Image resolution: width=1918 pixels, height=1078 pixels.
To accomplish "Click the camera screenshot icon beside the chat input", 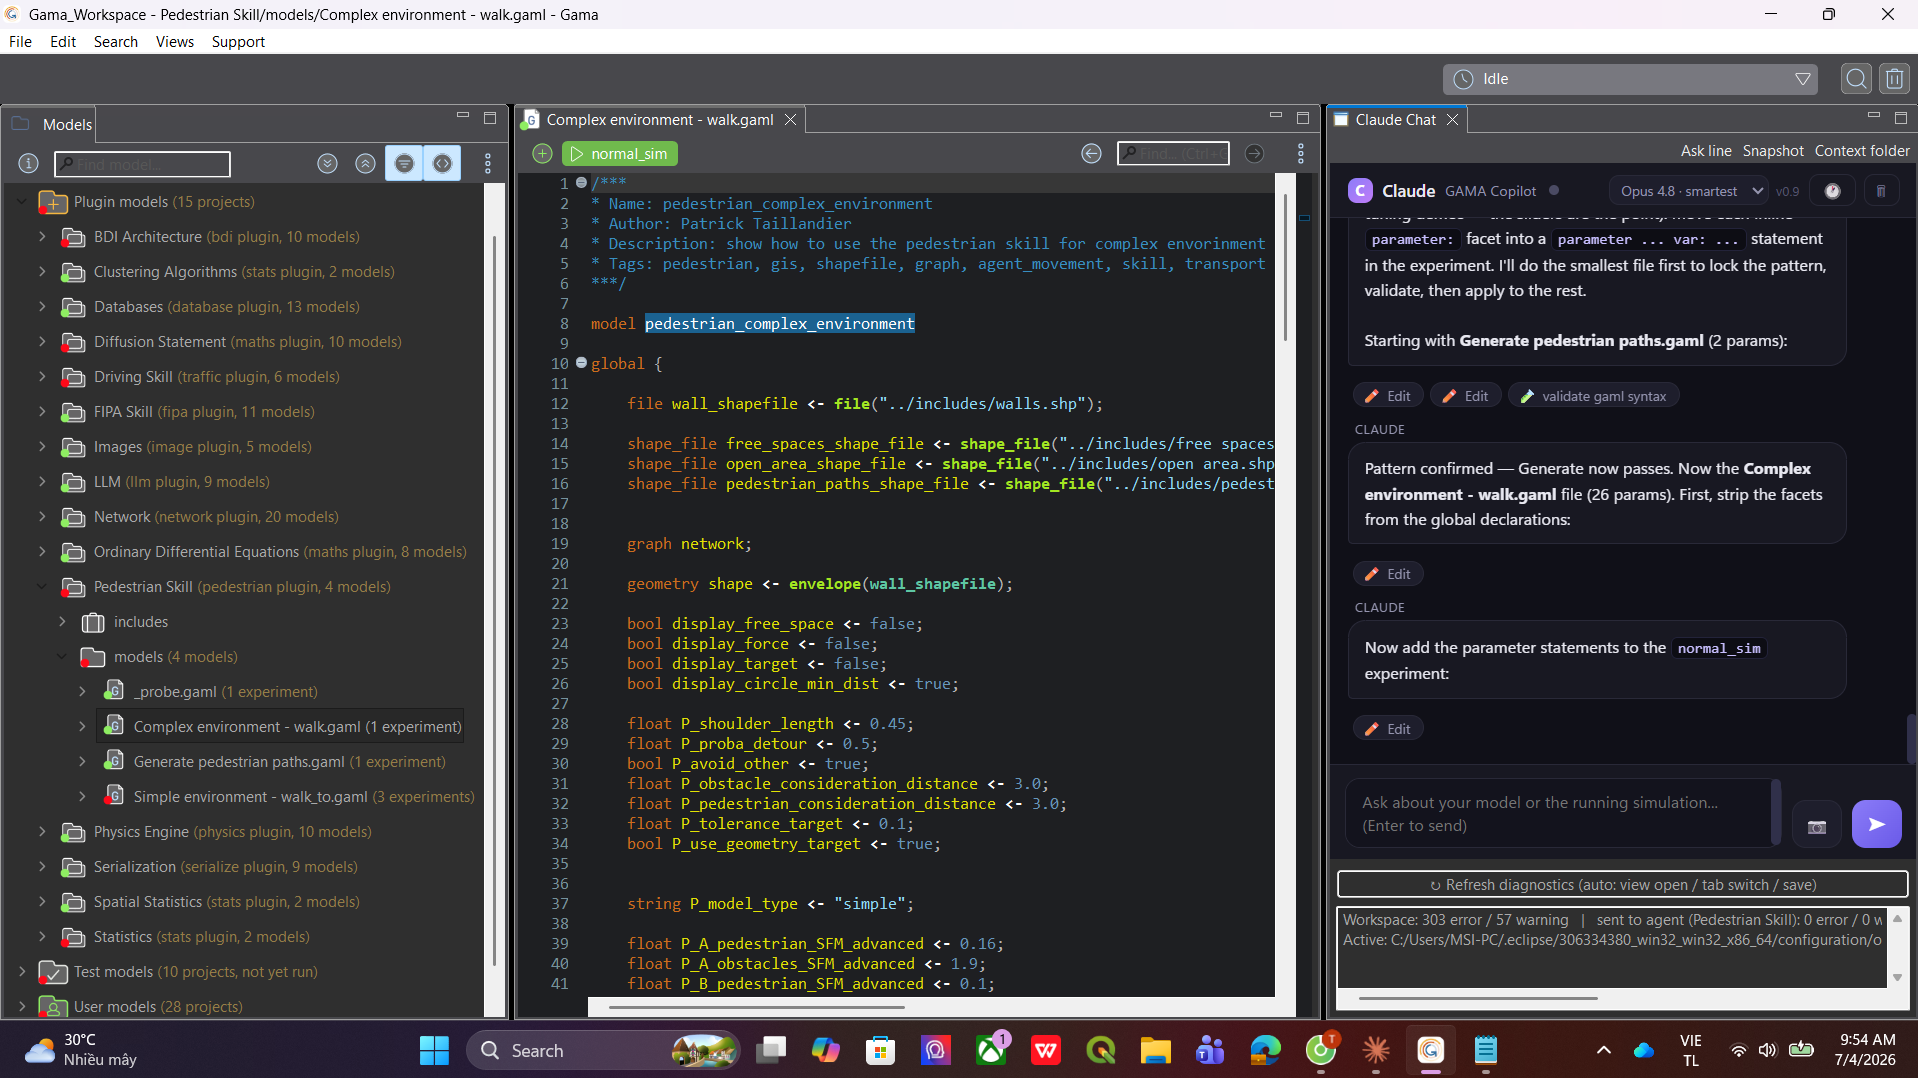I will pyautogui.click(x=1817, y=826).
